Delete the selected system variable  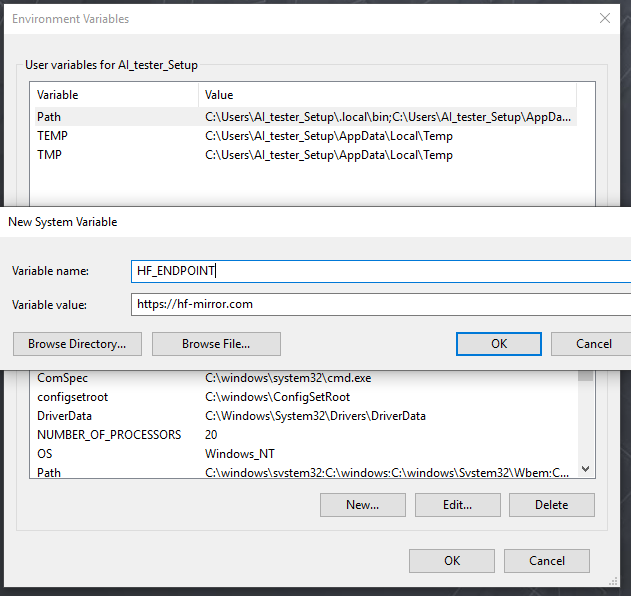pyautogui.click(x=551, y=505)
